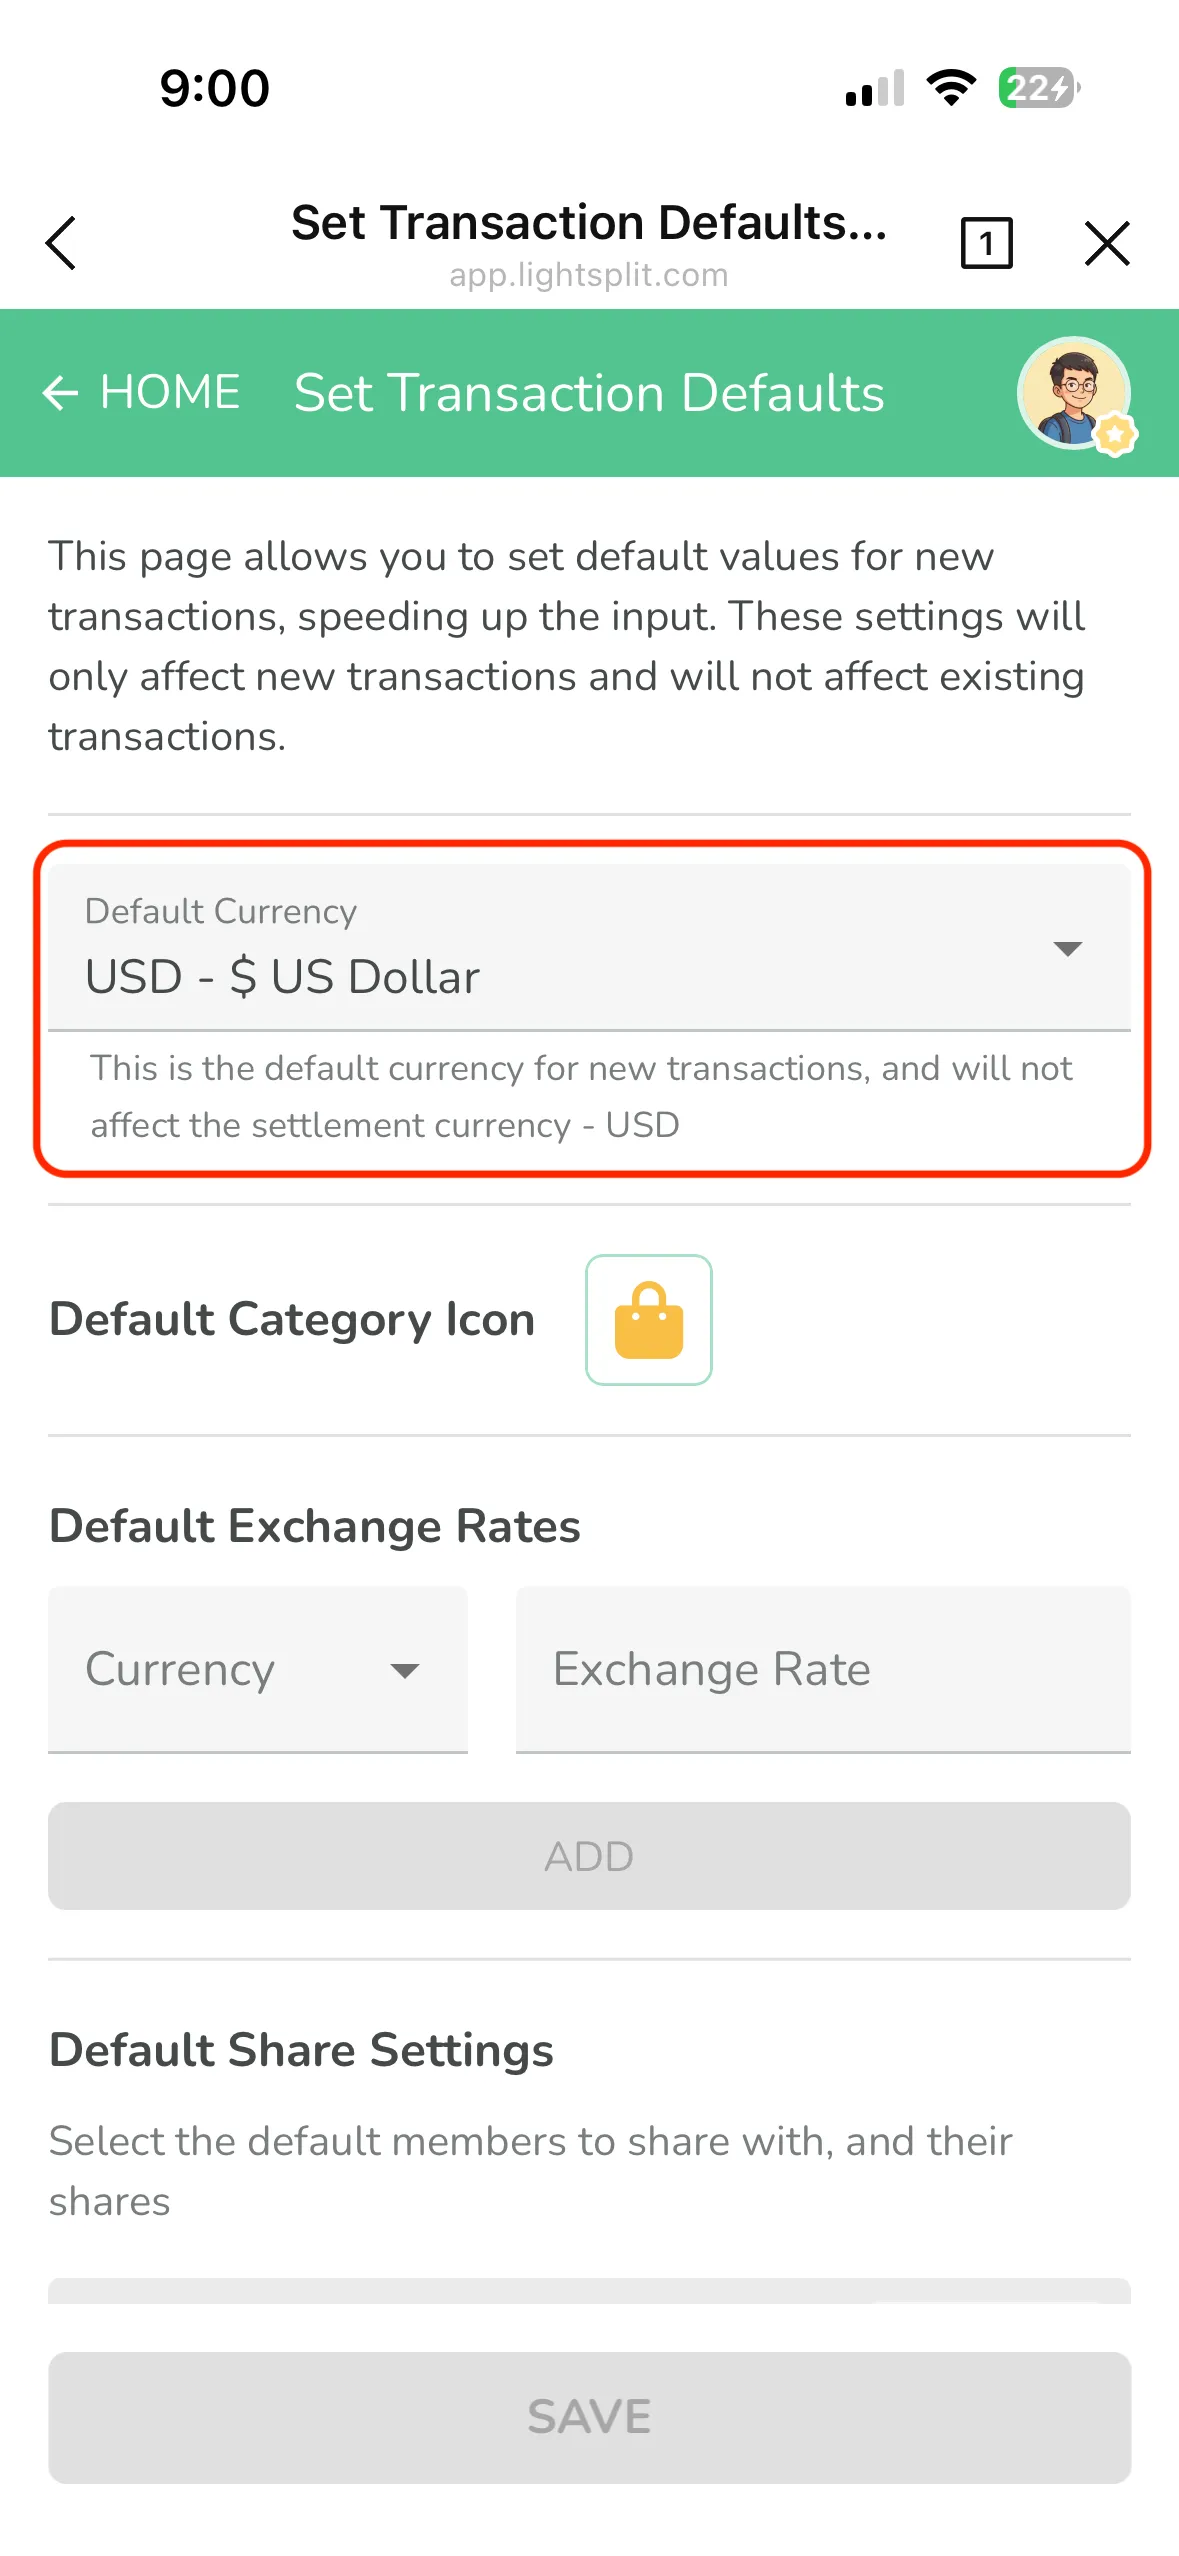Expand the Default Currency dropdown arrow
Image resolution: width=1179 pixels, height=2556 pixels.
click(x=1067, y=948)
